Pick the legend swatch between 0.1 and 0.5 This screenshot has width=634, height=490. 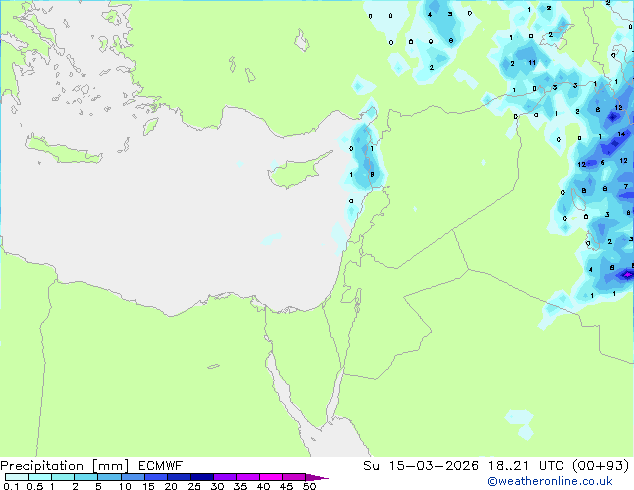17,477
